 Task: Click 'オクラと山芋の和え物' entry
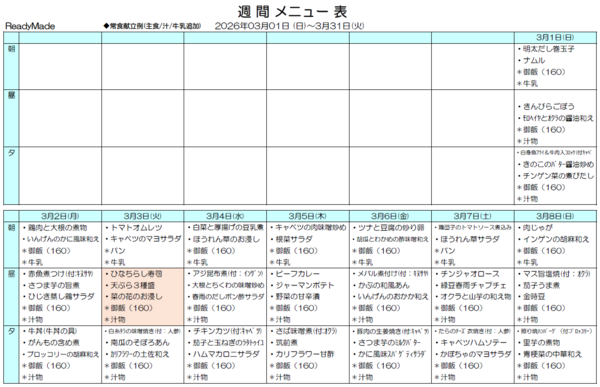[476, 296]
